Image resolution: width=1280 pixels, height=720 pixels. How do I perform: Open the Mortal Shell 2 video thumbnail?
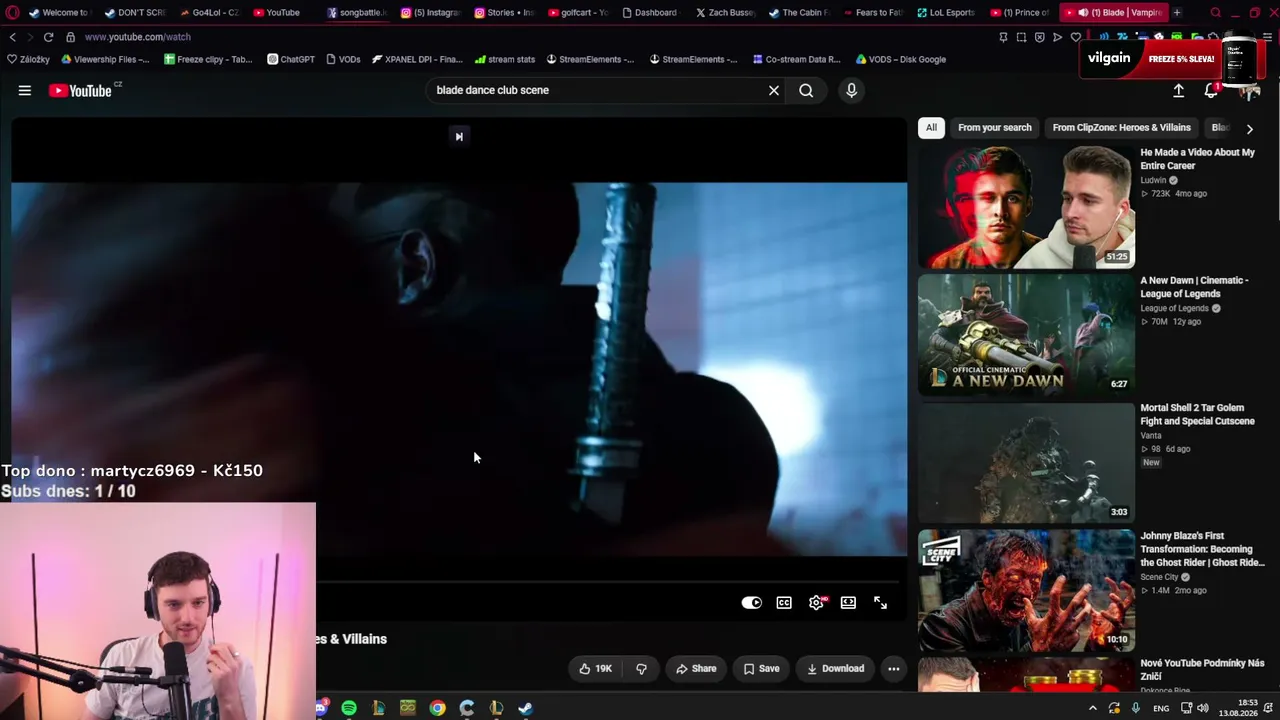click(x=1026, y=463)
